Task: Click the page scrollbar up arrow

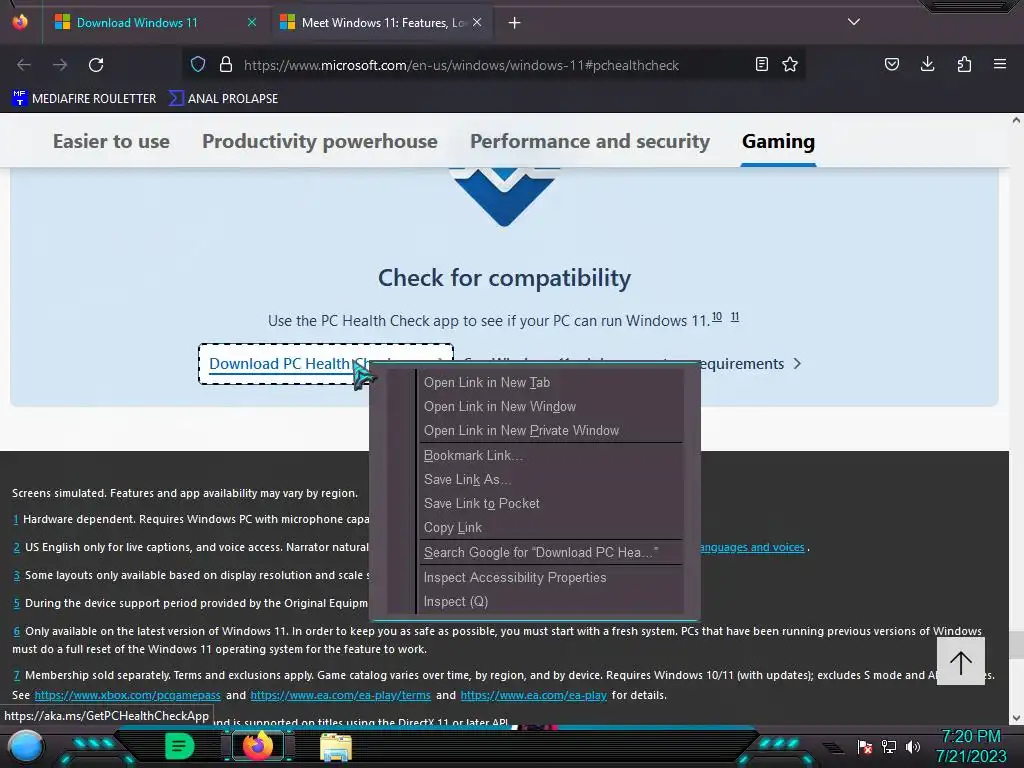Action: pyautogui.click(x=1016, y=120)
